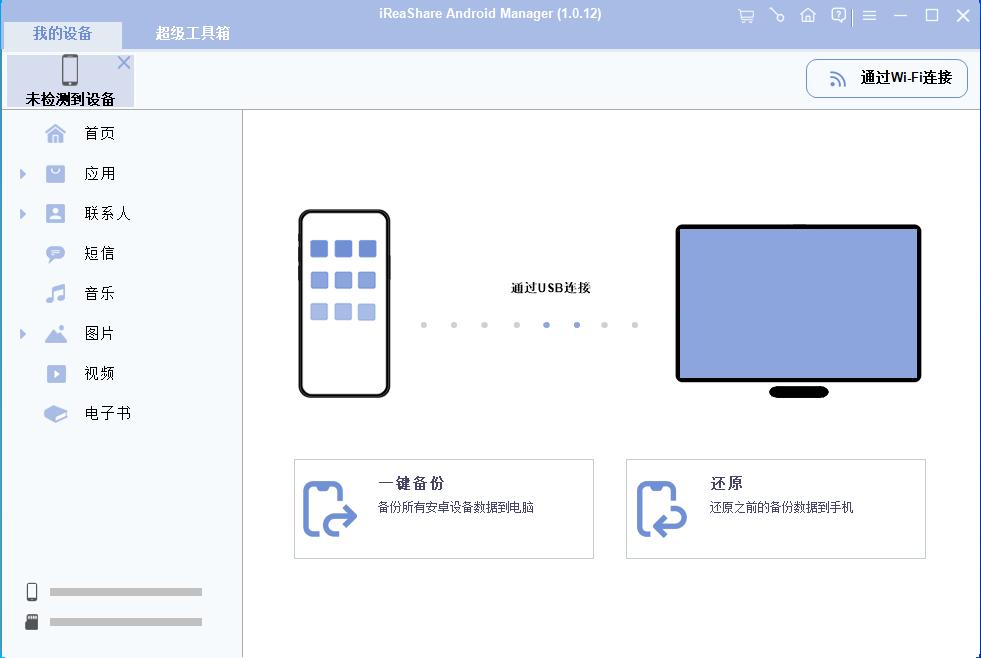Image resolution: width=981 pixels, height=658 pixels.
Task: Open the help question mark icon
Action: [x=839, y=16]
